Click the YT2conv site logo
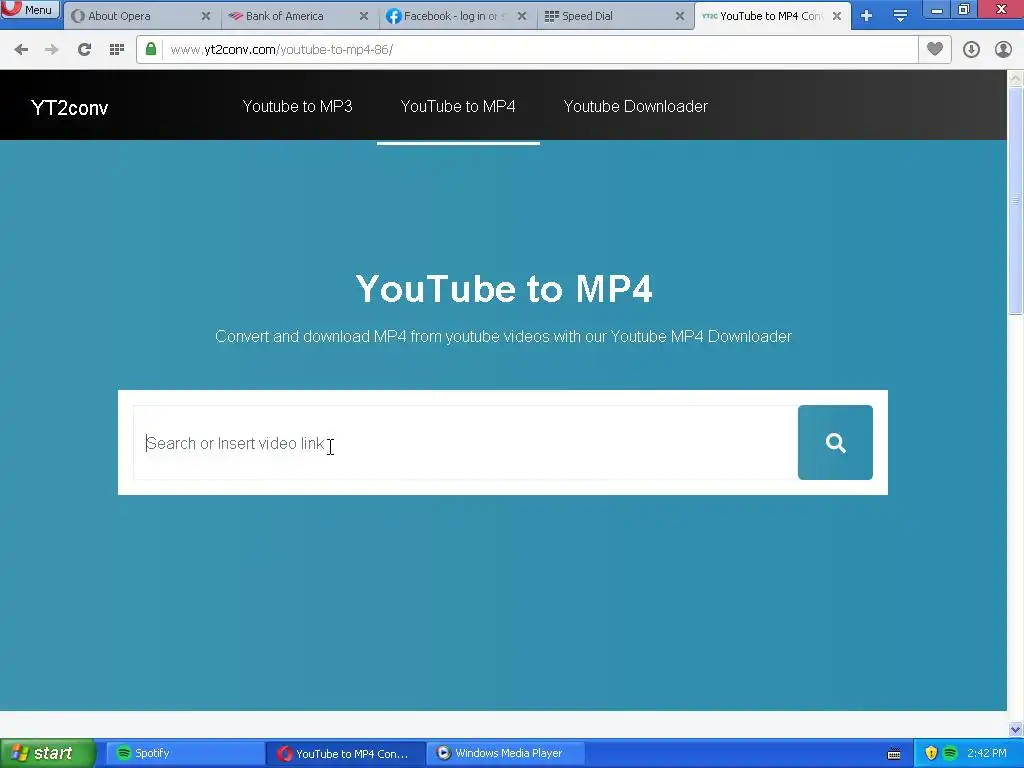Image resolution: width=1024 pixels, height=768 pixels. click(x=70, y=108)
